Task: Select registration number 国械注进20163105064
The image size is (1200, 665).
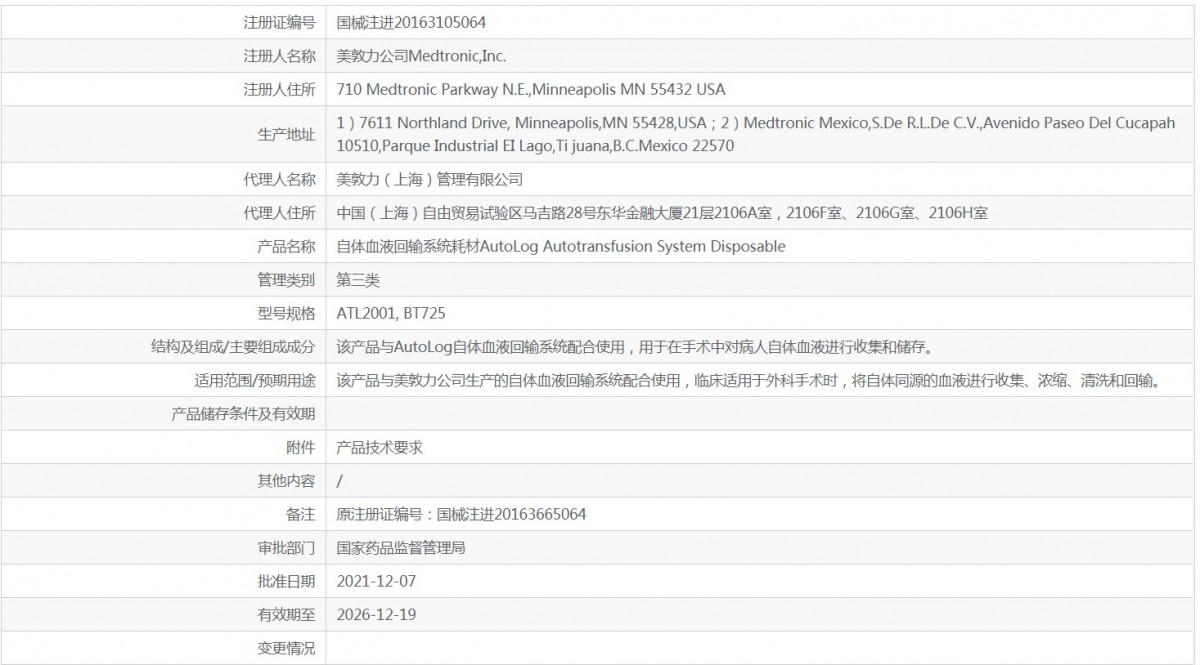Action: [412, 22]
